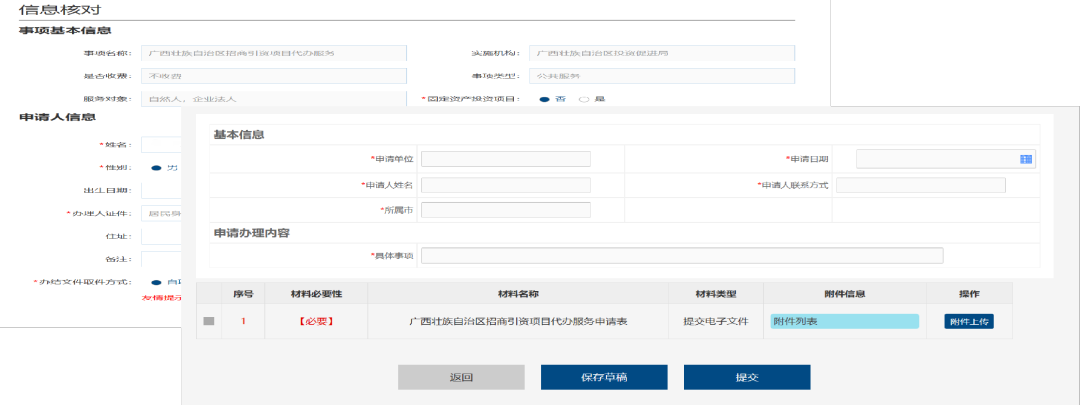Click the 申请单位 input field
This screenshot has height=405, width=1080.
click(505, 159)
